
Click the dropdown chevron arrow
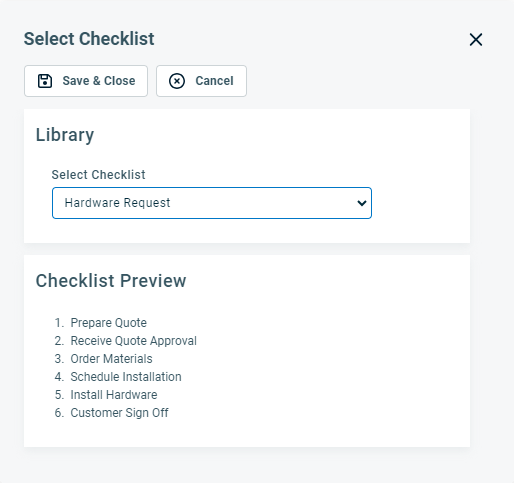(x=362, y=203)
